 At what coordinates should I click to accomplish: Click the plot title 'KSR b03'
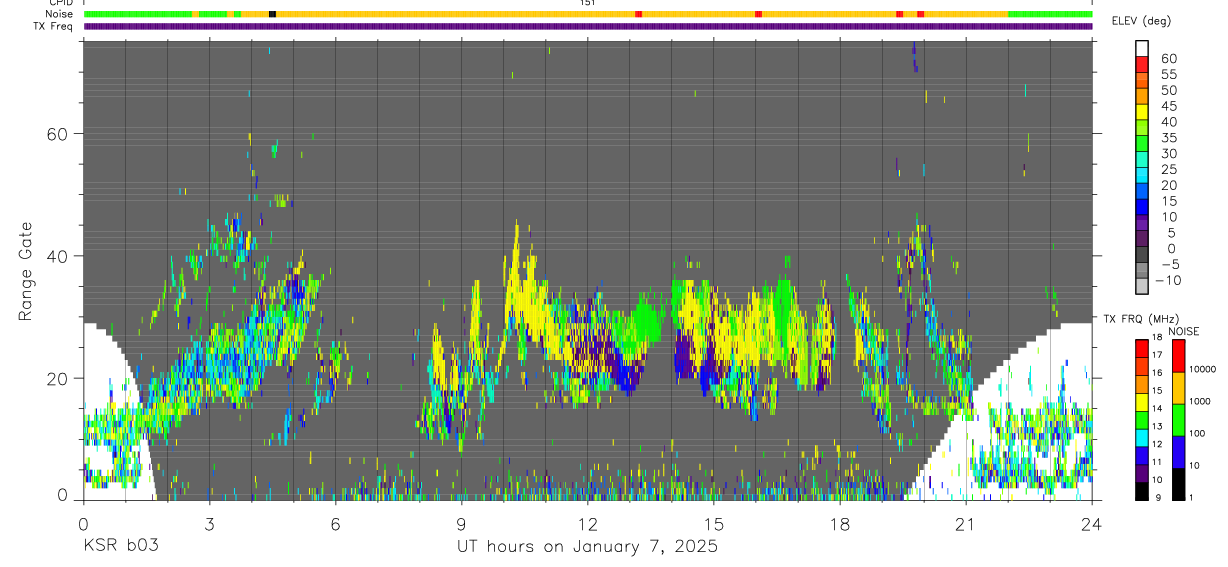pos(119,546)
